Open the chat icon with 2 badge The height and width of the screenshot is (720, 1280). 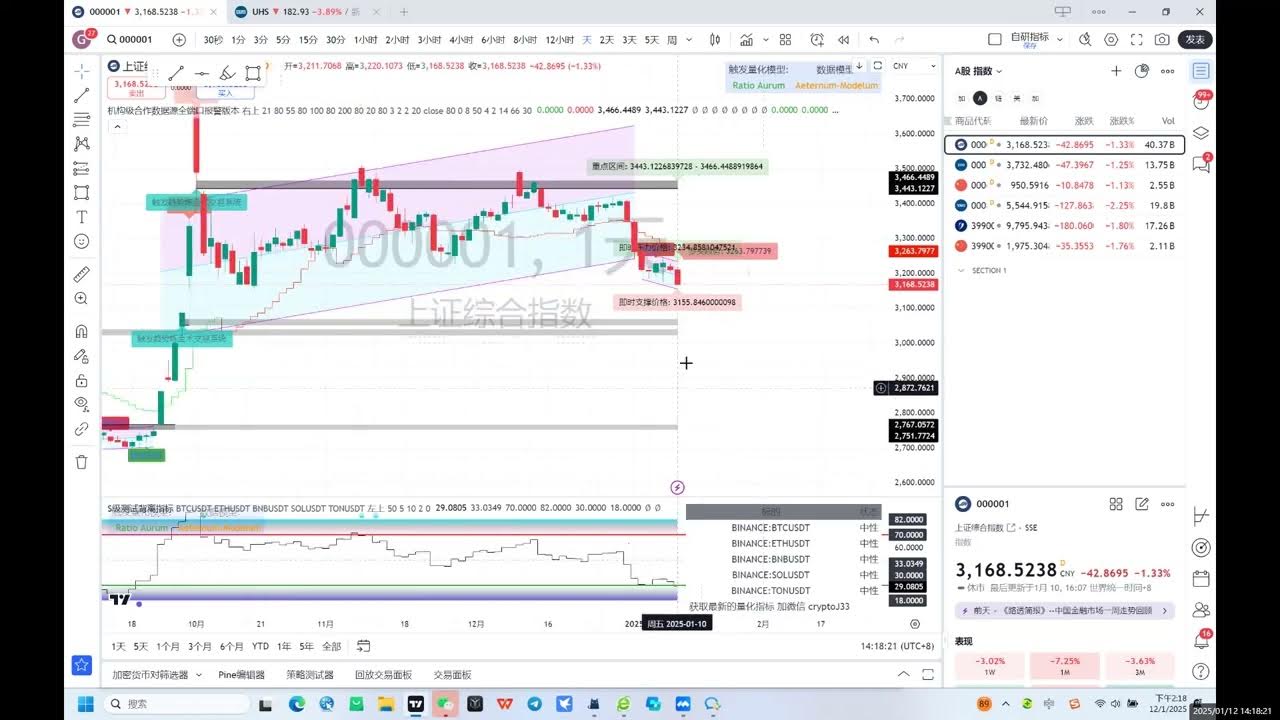pyautogui.click(x=1201, y=164)
